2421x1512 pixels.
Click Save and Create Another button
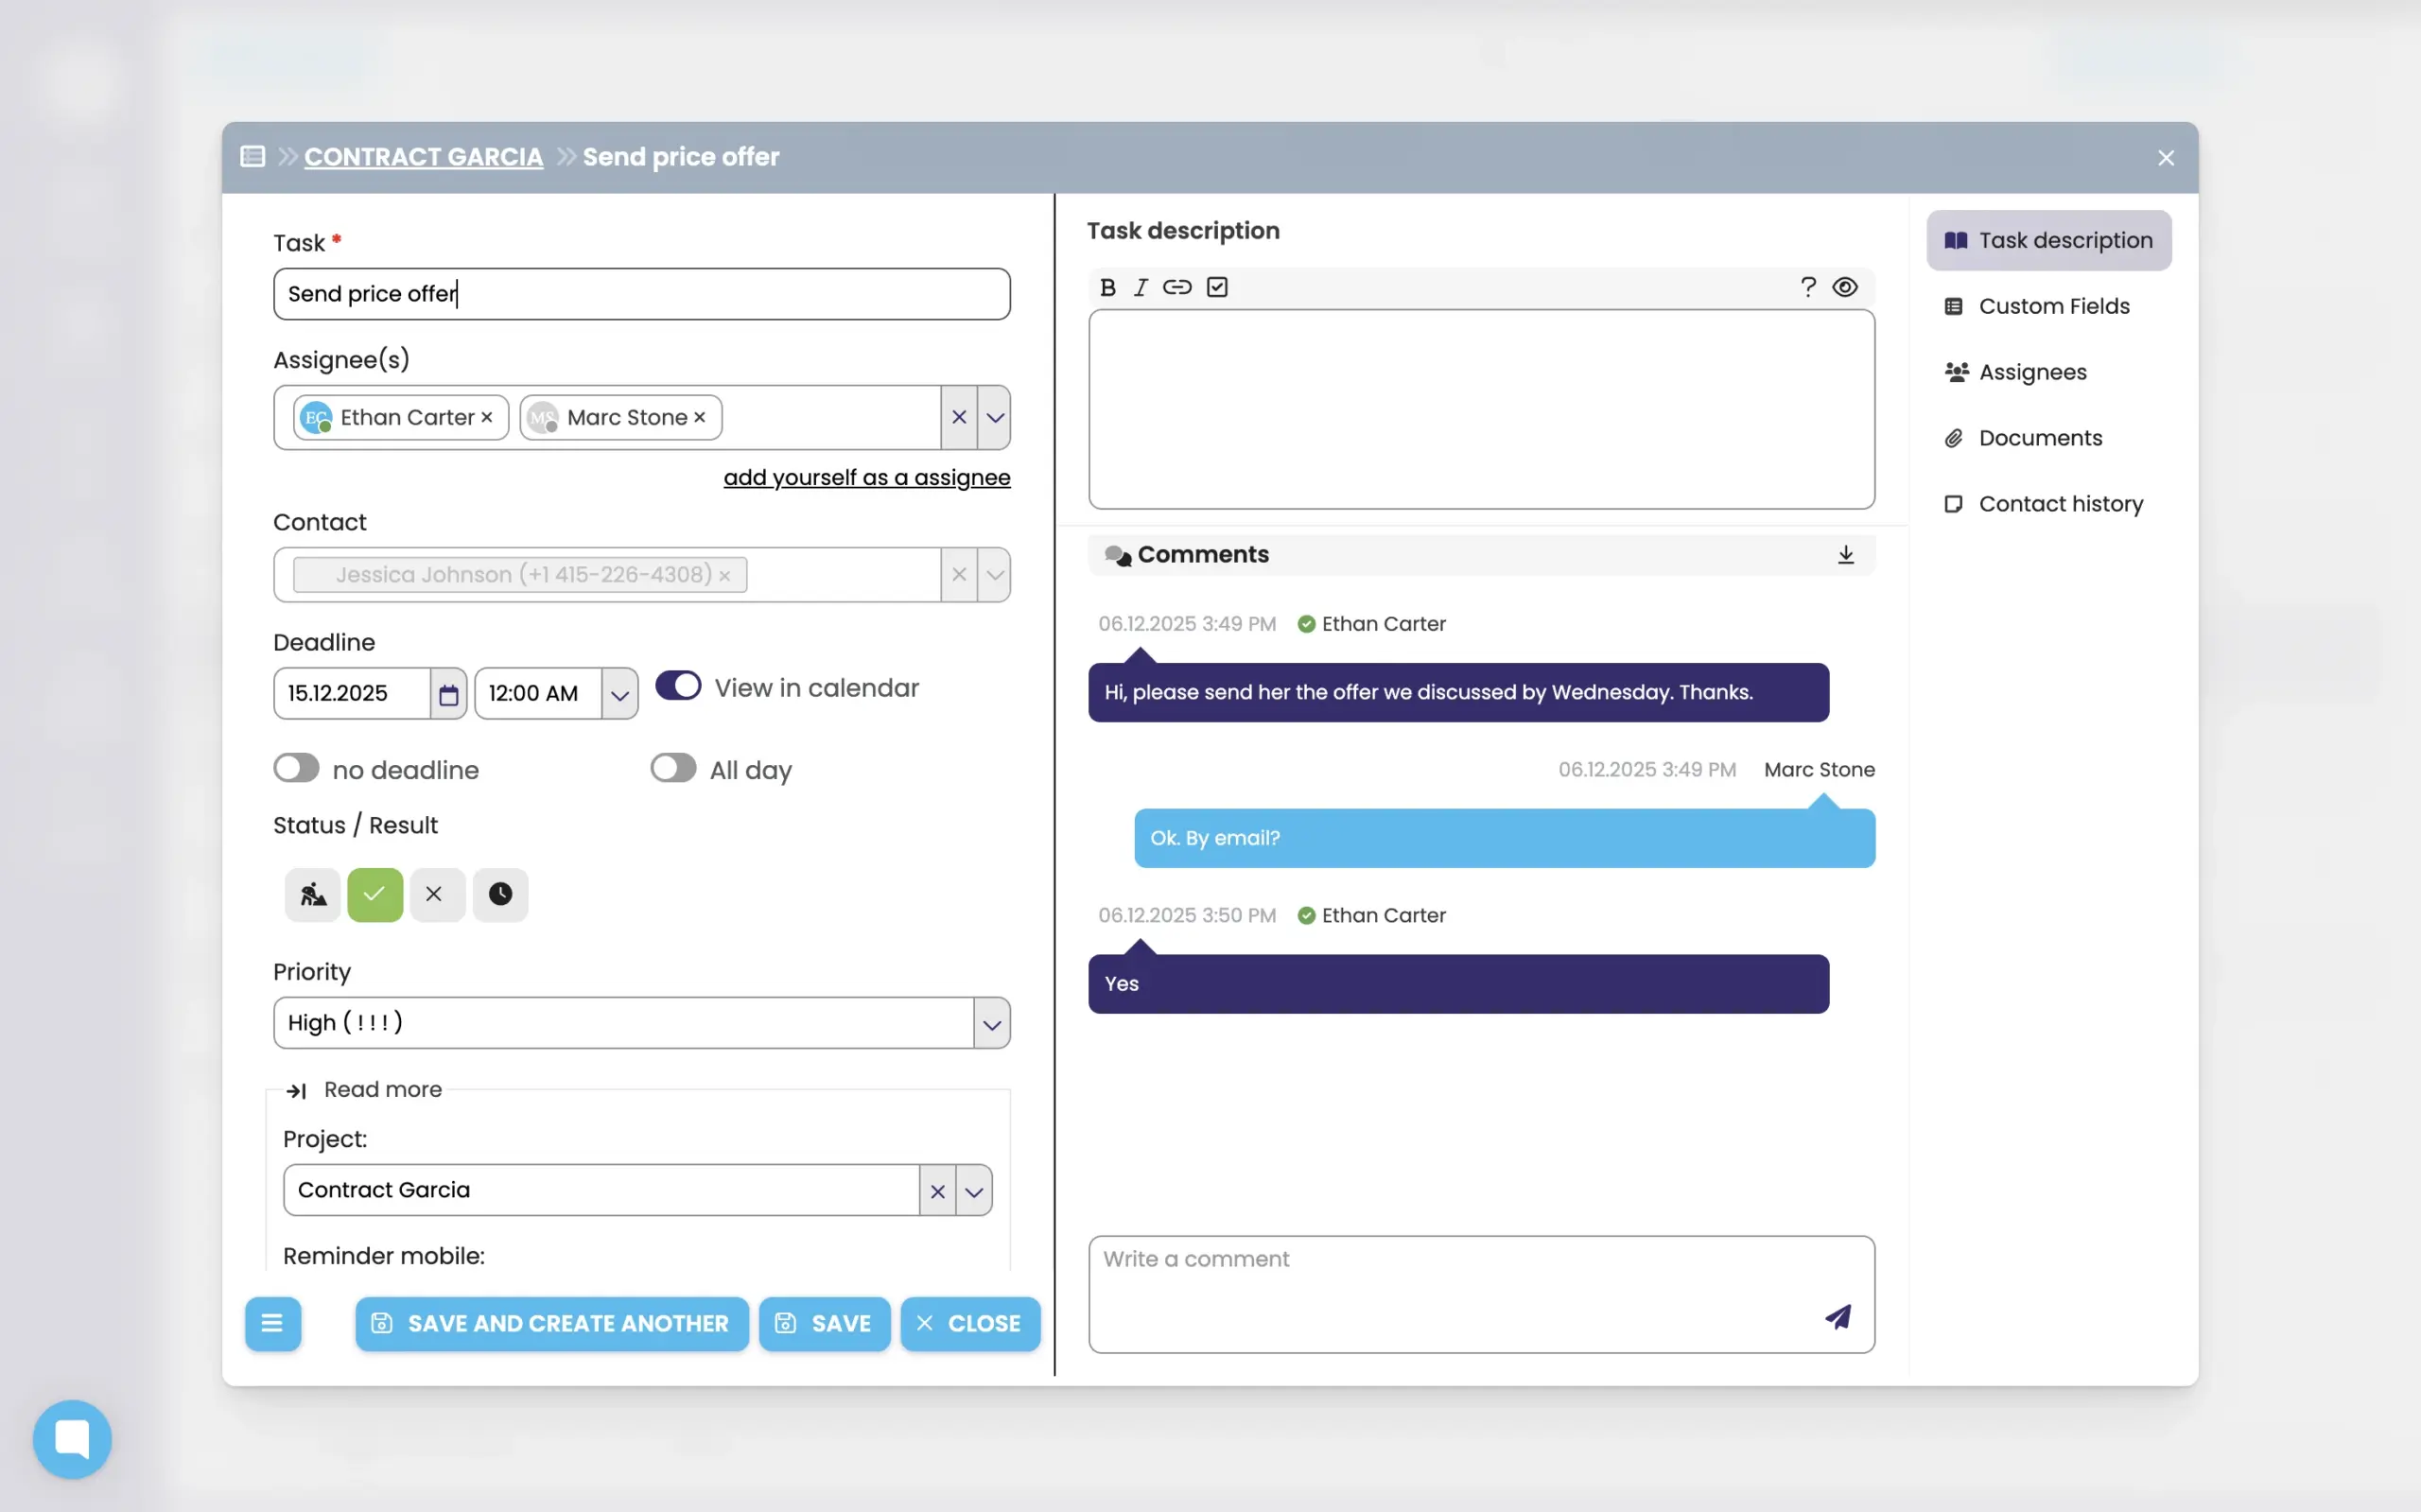[x=551, y=1323]
